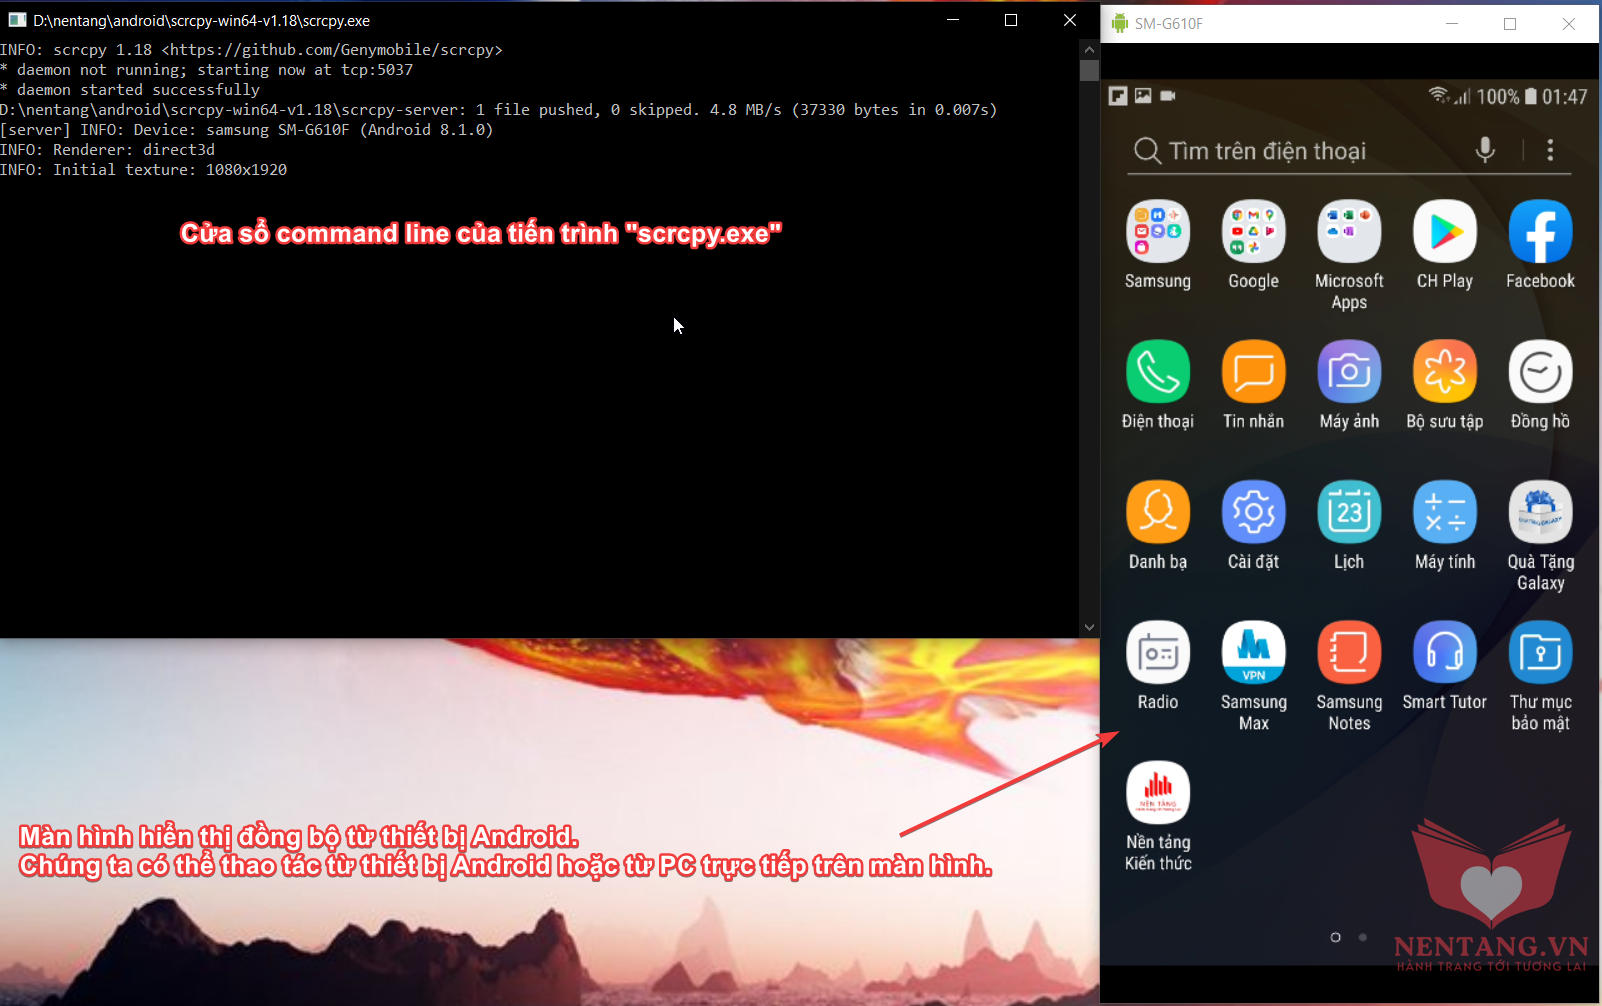
Task: Click console scrollbar up arrow
Action: [x=1089, y=48]
